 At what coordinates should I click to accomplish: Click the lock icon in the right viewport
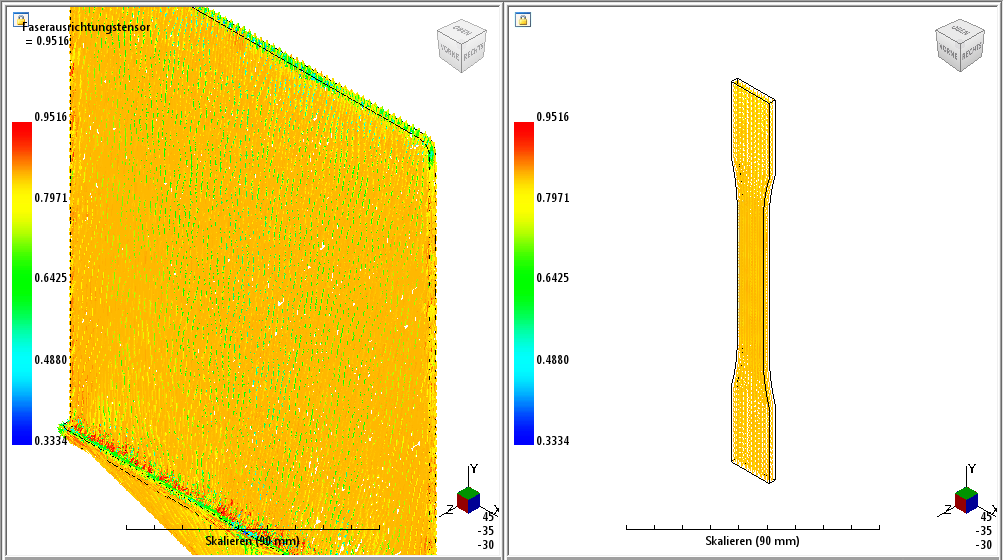pos(523,20)
